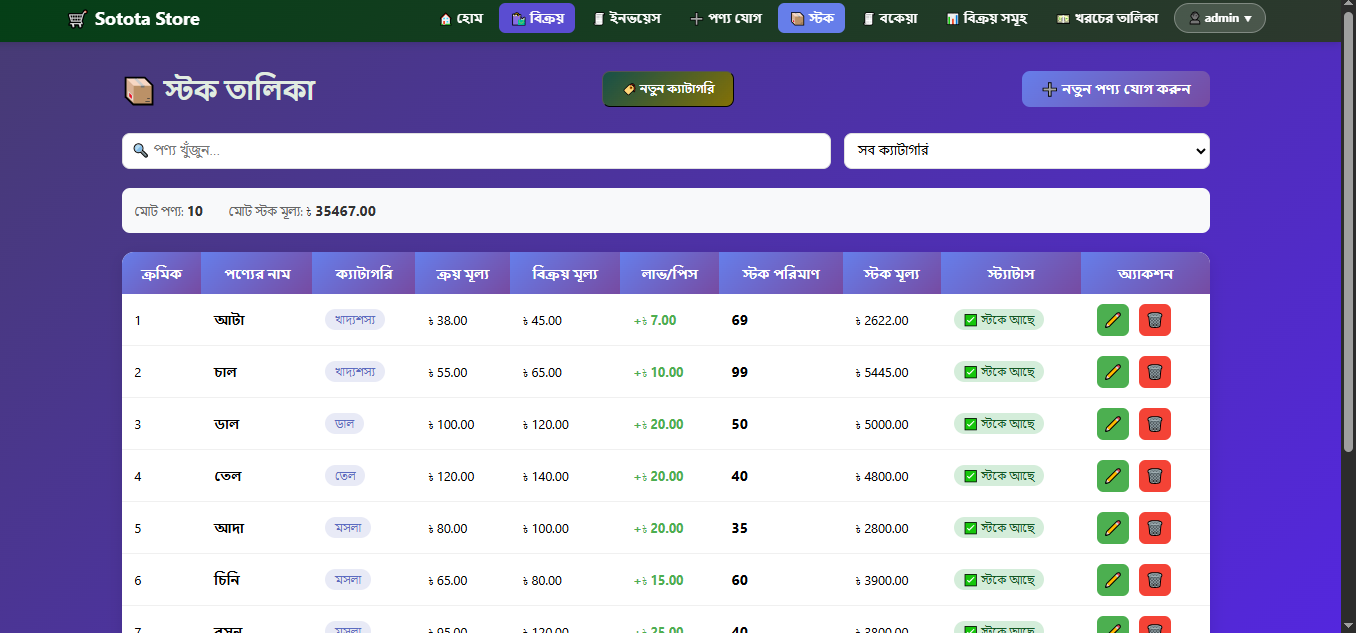
Task: Click the product name চিনি
Action: (x=227, y=580)
